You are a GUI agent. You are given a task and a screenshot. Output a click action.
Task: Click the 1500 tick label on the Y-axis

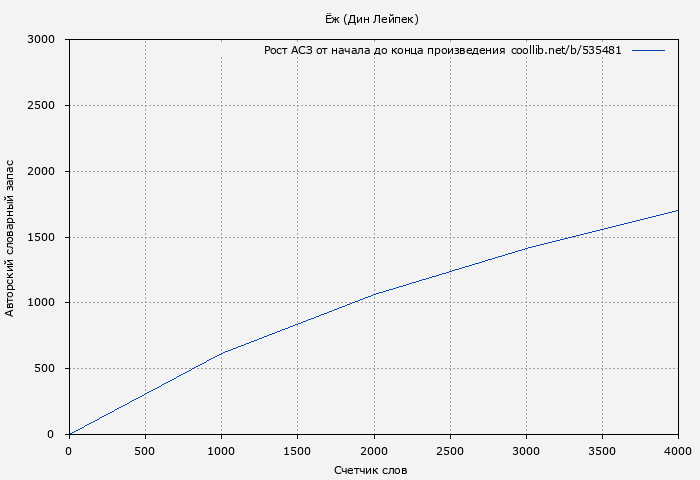click(x=41, y=238)
